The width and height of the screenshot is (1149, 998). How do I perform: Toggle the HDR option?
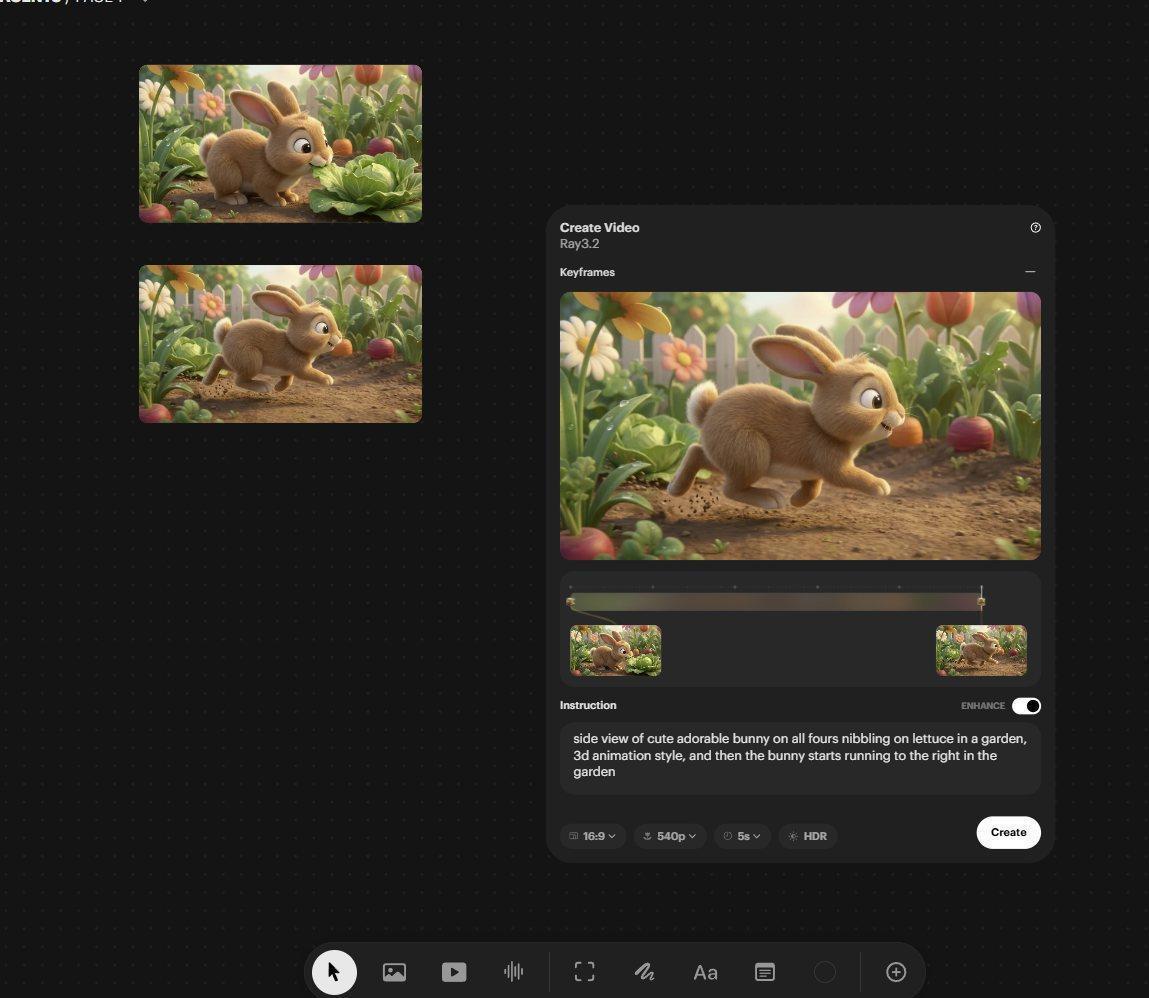click(808, 836)
